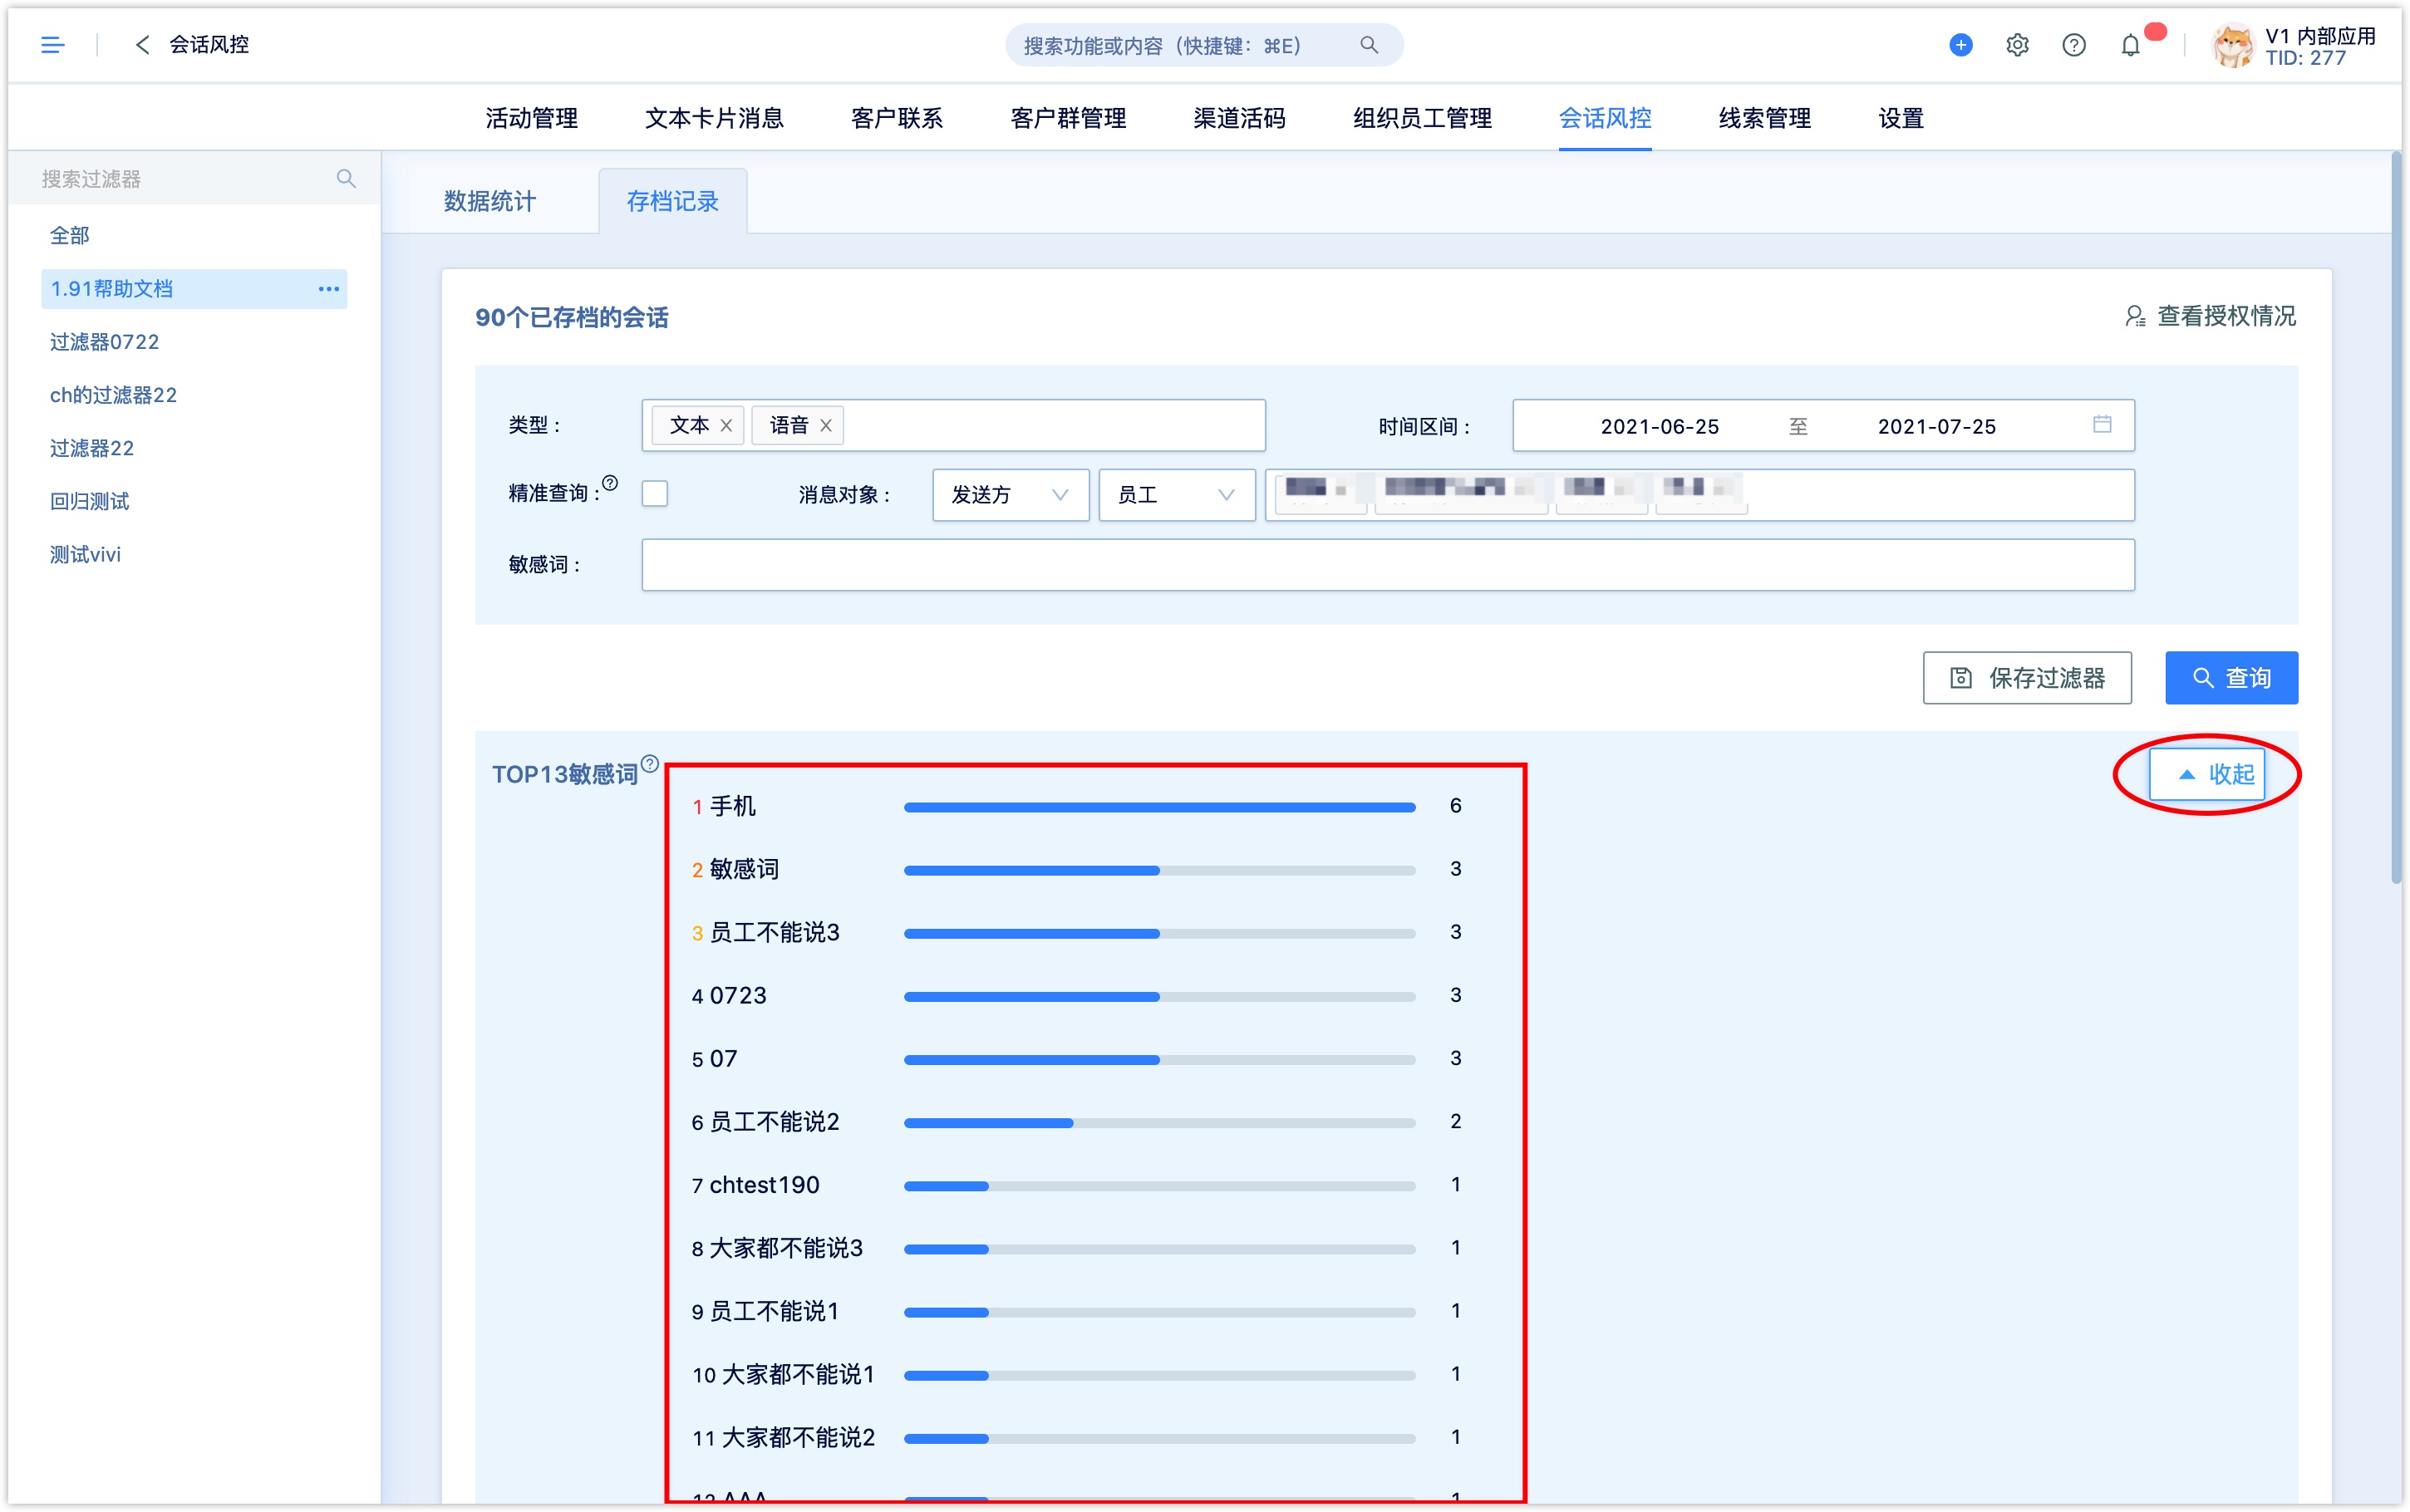2410x1512 pixels.
Task: Click the 类型 tag input field
Action: click(x=953, y=426)
